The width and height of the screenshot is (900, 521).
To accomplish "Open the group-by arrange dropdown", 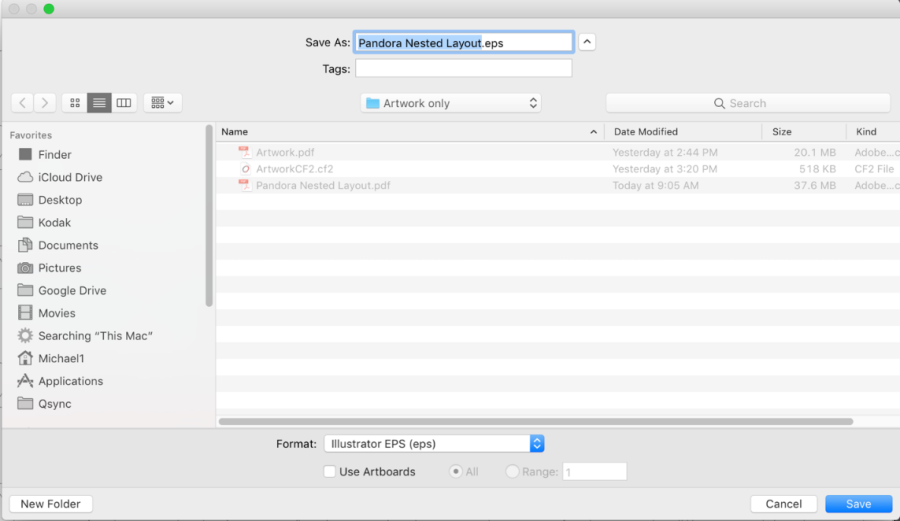I will tap(162, 102).
